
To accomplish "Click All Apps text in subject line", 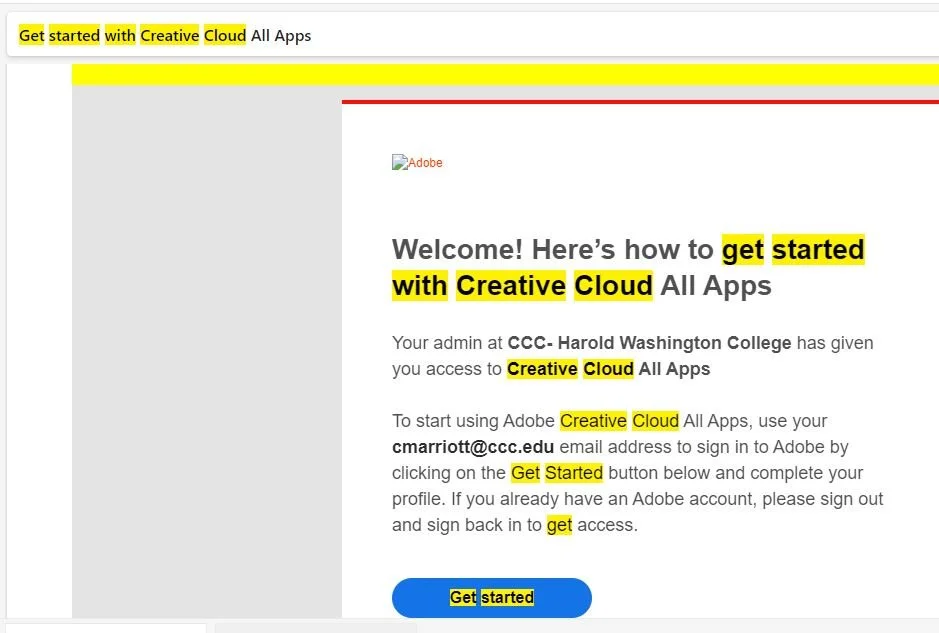I will click(x=281, y=35).
